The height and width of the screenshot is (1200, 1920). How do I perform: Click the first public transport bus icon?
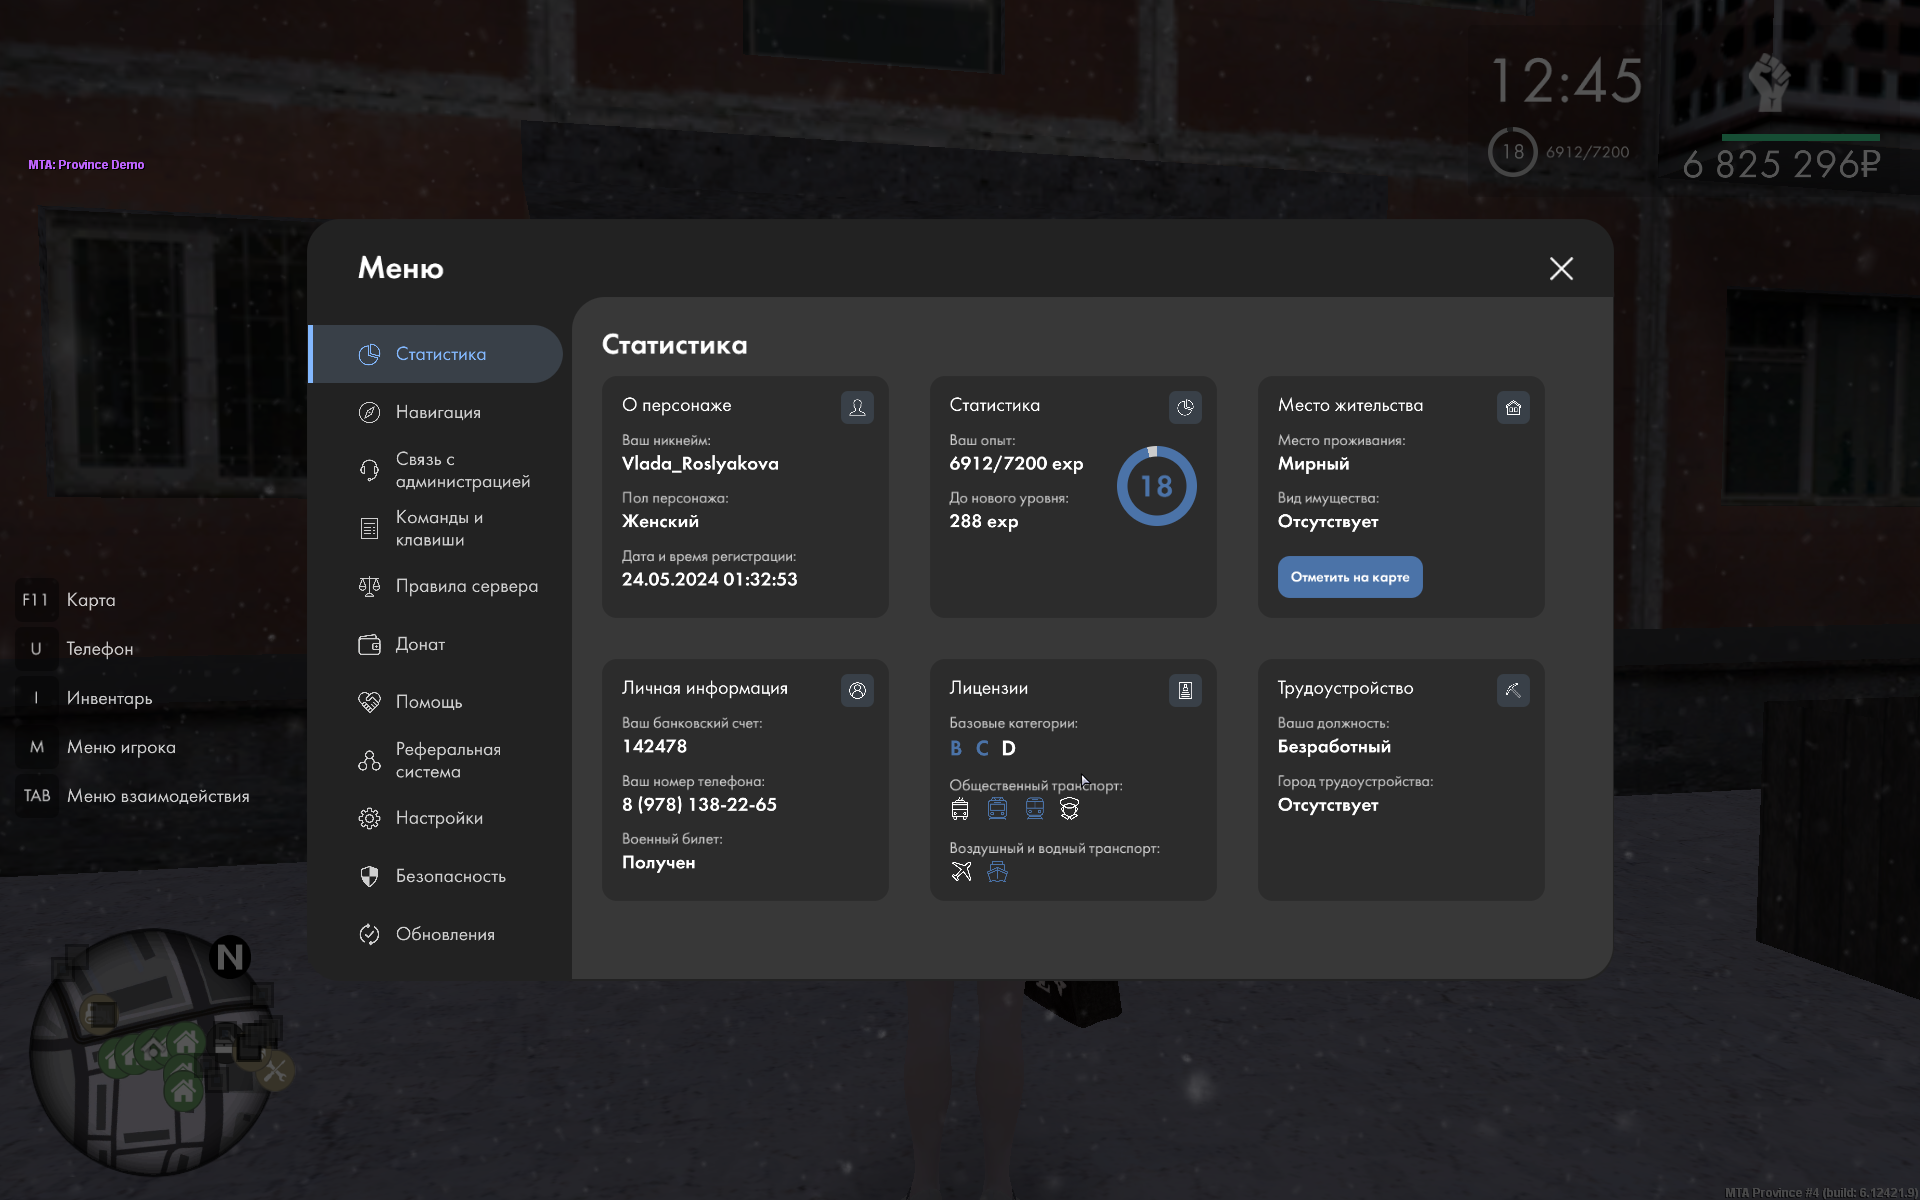960,809
